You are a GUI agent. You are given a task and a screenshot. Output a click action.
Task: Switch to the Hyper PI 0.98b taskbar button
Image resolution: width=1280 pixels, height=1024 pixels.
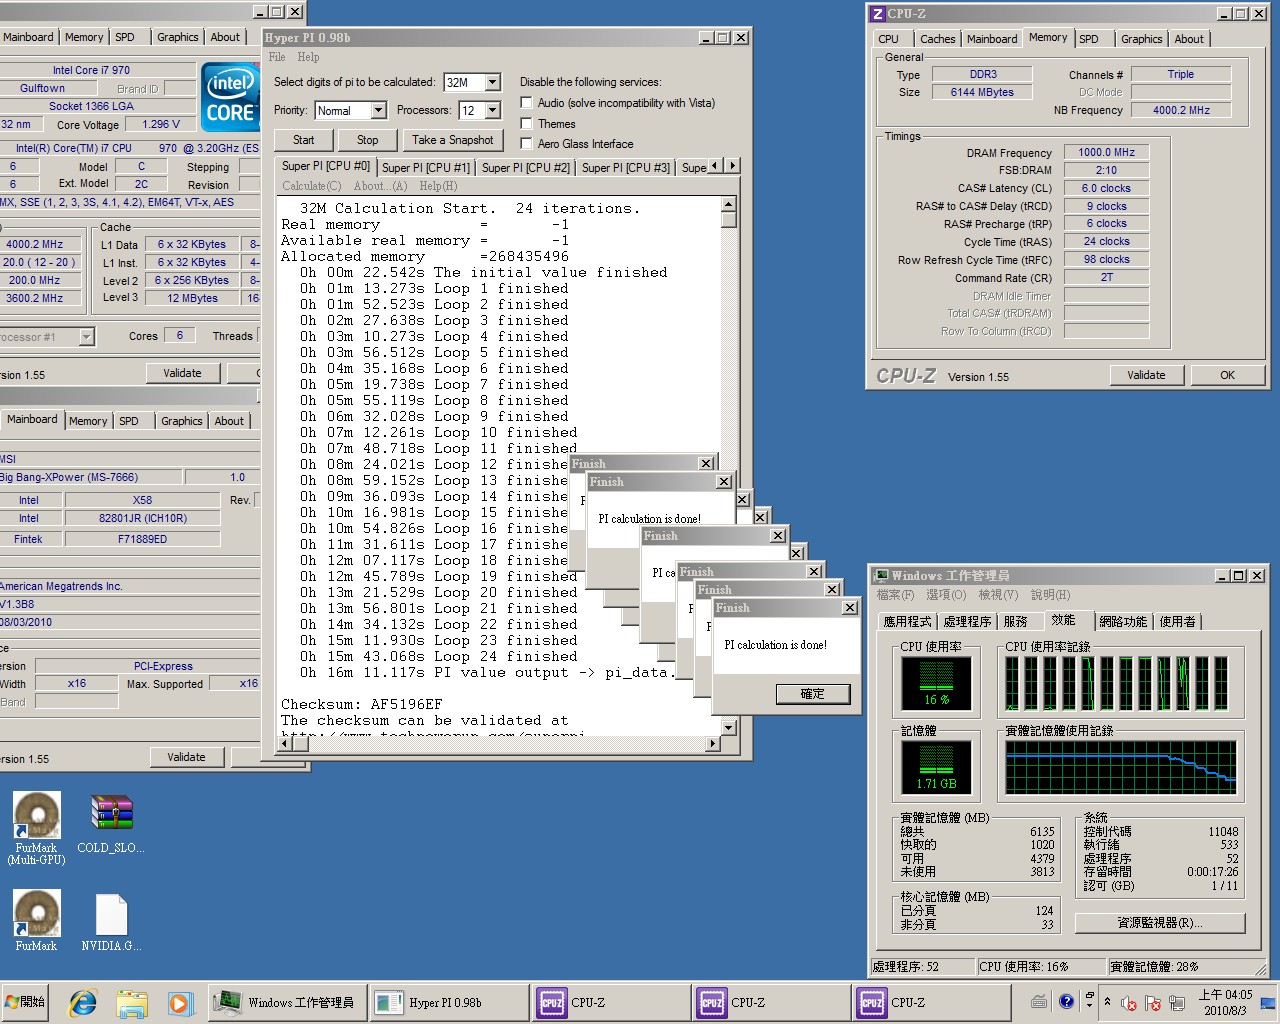[x=449, y=1002]
